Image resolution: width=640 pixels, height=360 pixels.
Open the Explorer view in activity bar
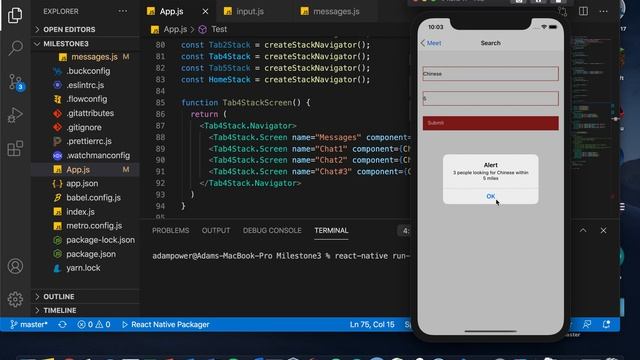pos(15,16)
